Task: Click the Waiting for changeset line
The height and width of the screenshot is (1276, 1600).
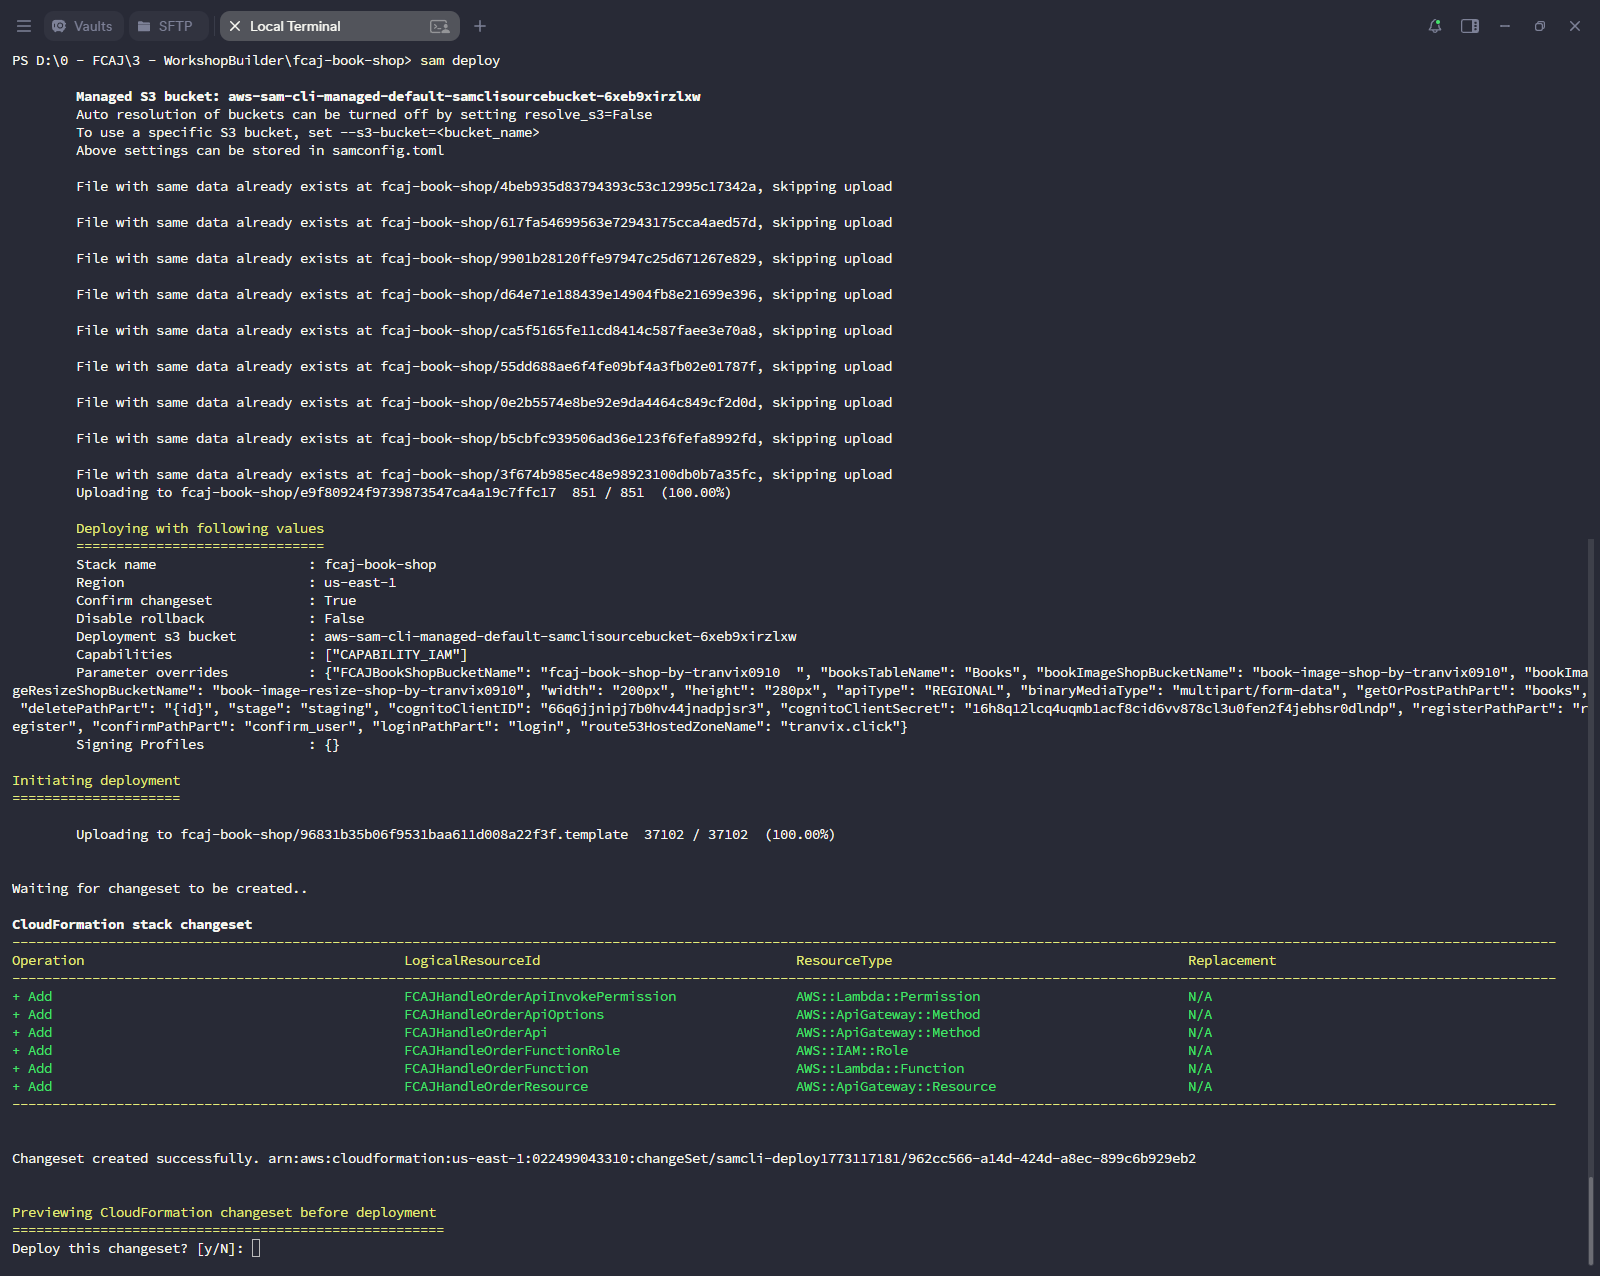Action: 160,888
